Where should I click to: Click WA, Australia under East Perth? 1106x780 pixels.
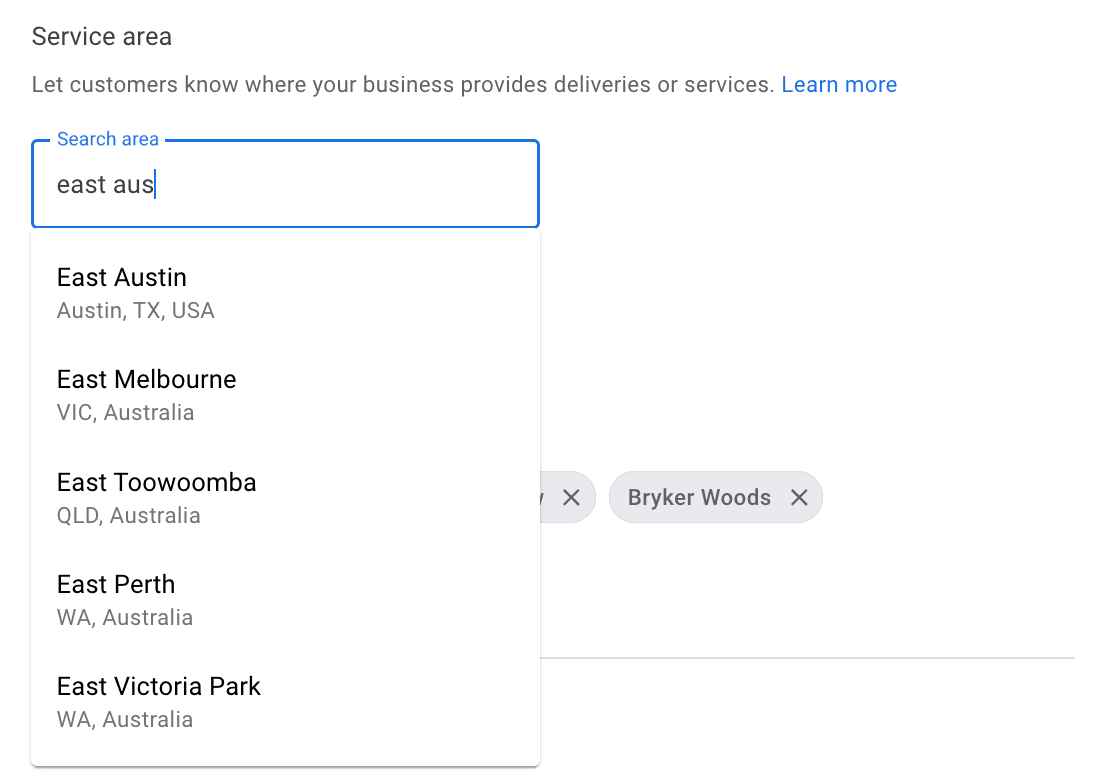[x=125, y=618]
